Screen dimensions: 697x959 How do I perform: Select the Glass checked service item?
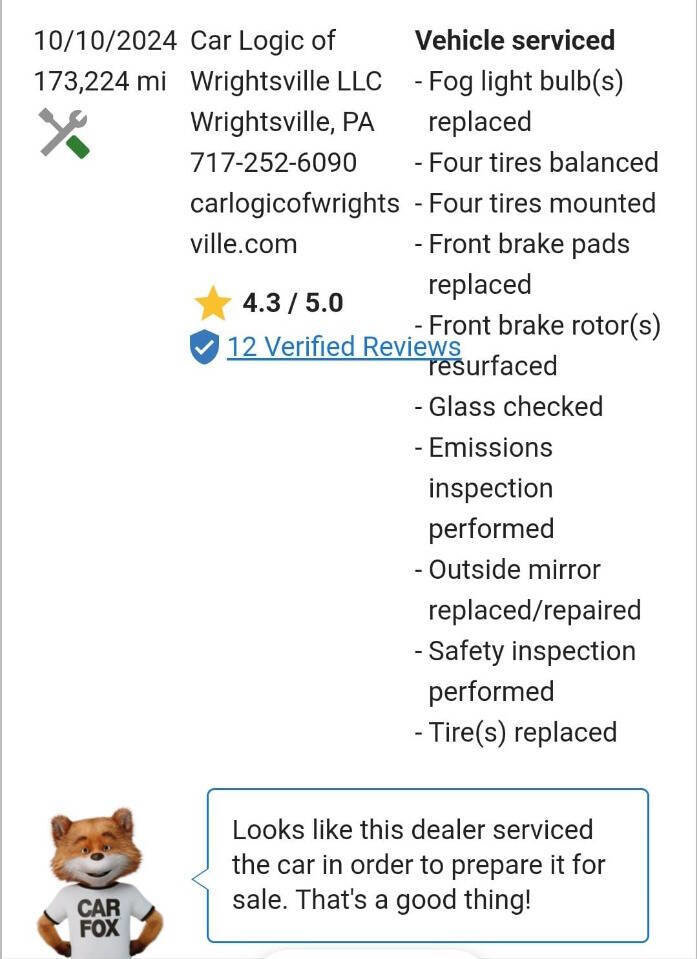pyautogui.click(x=514, y=407)
